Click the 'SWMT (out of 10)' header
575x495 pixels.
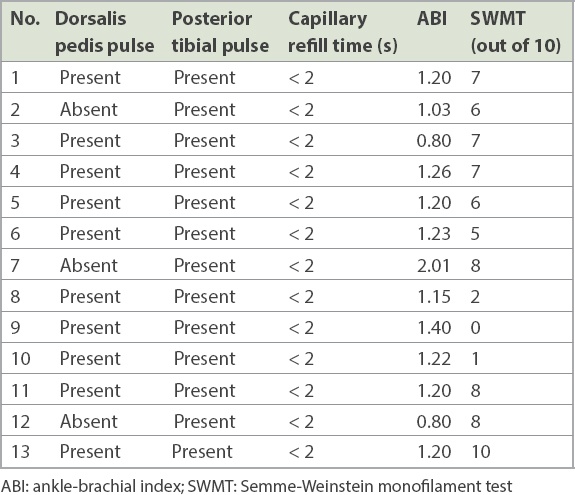(516, 32)
